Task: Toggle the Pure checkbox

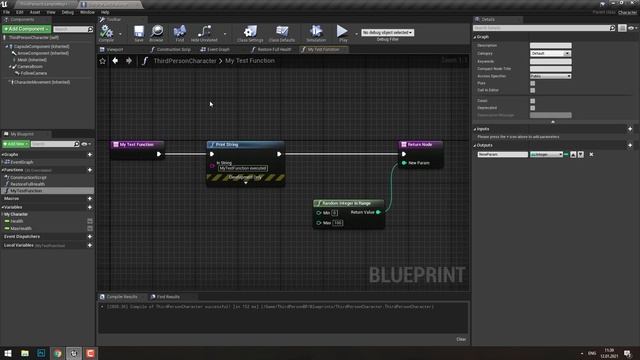Action: pyautogui.click(x=533, y=83)
